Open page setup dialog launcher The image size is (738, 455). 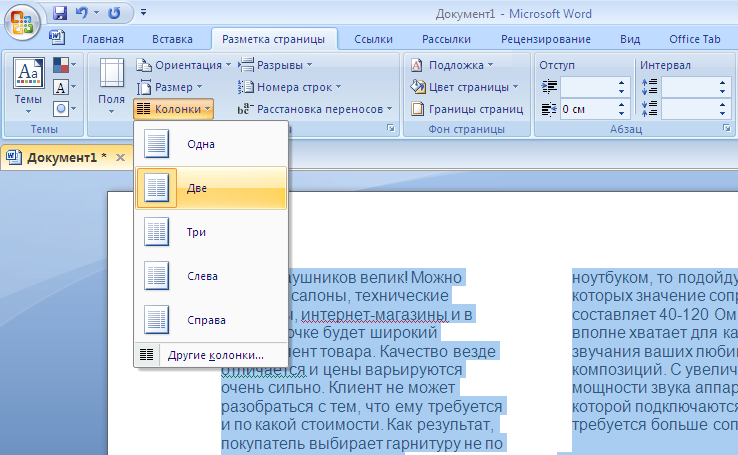pos(391,128)
